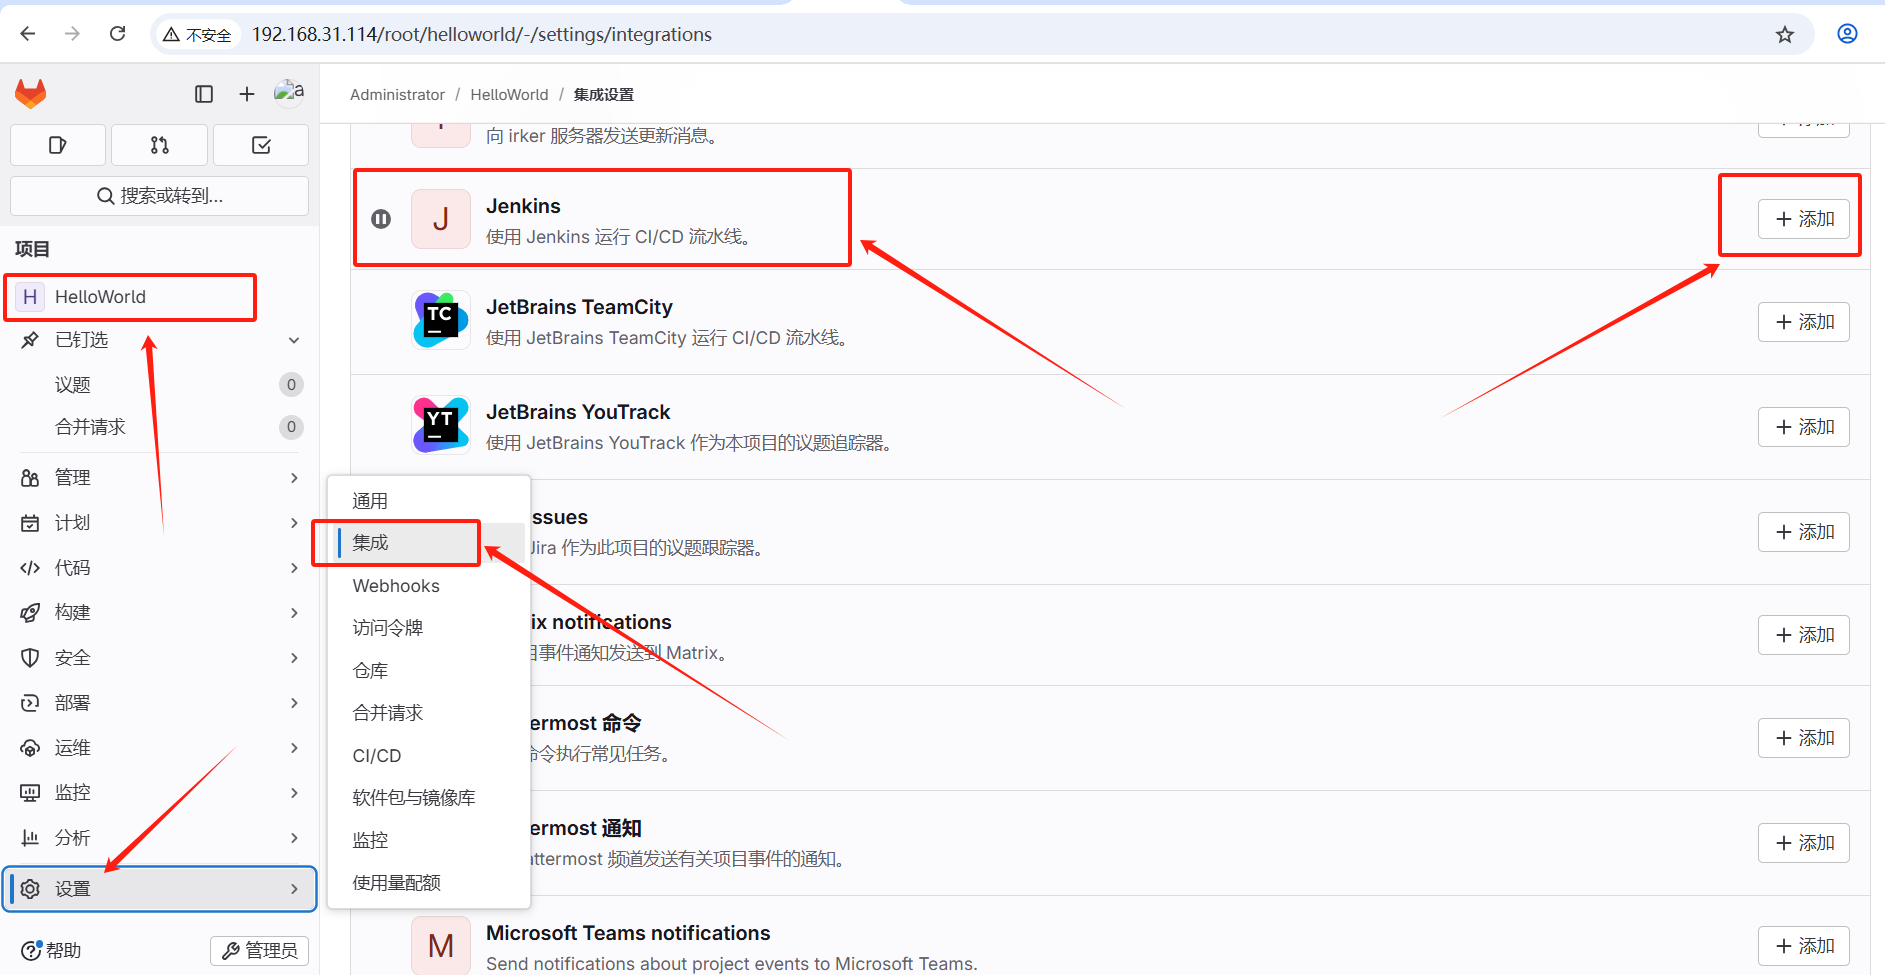Open merge requests shortcut icon
Screen dimensions: 1885x975
[160, 146]
